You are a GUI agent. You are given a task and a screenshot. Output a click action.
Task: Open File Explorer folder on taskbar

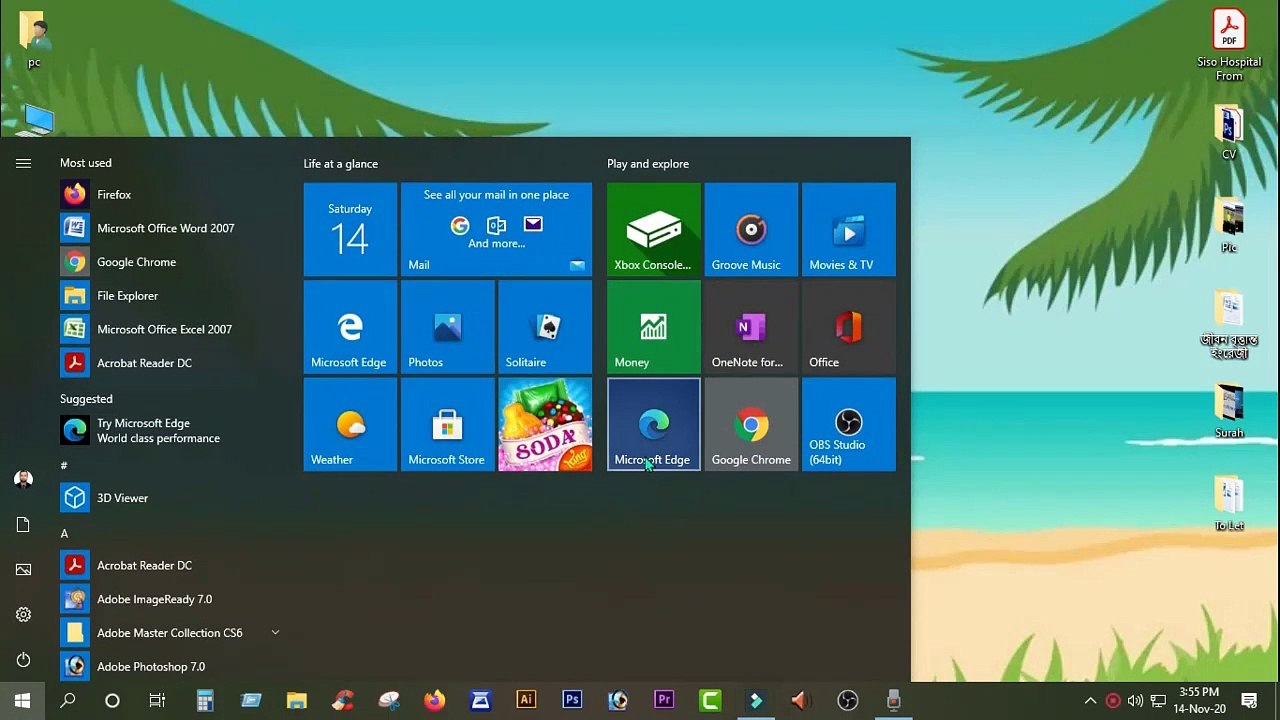tap(297, 701)
